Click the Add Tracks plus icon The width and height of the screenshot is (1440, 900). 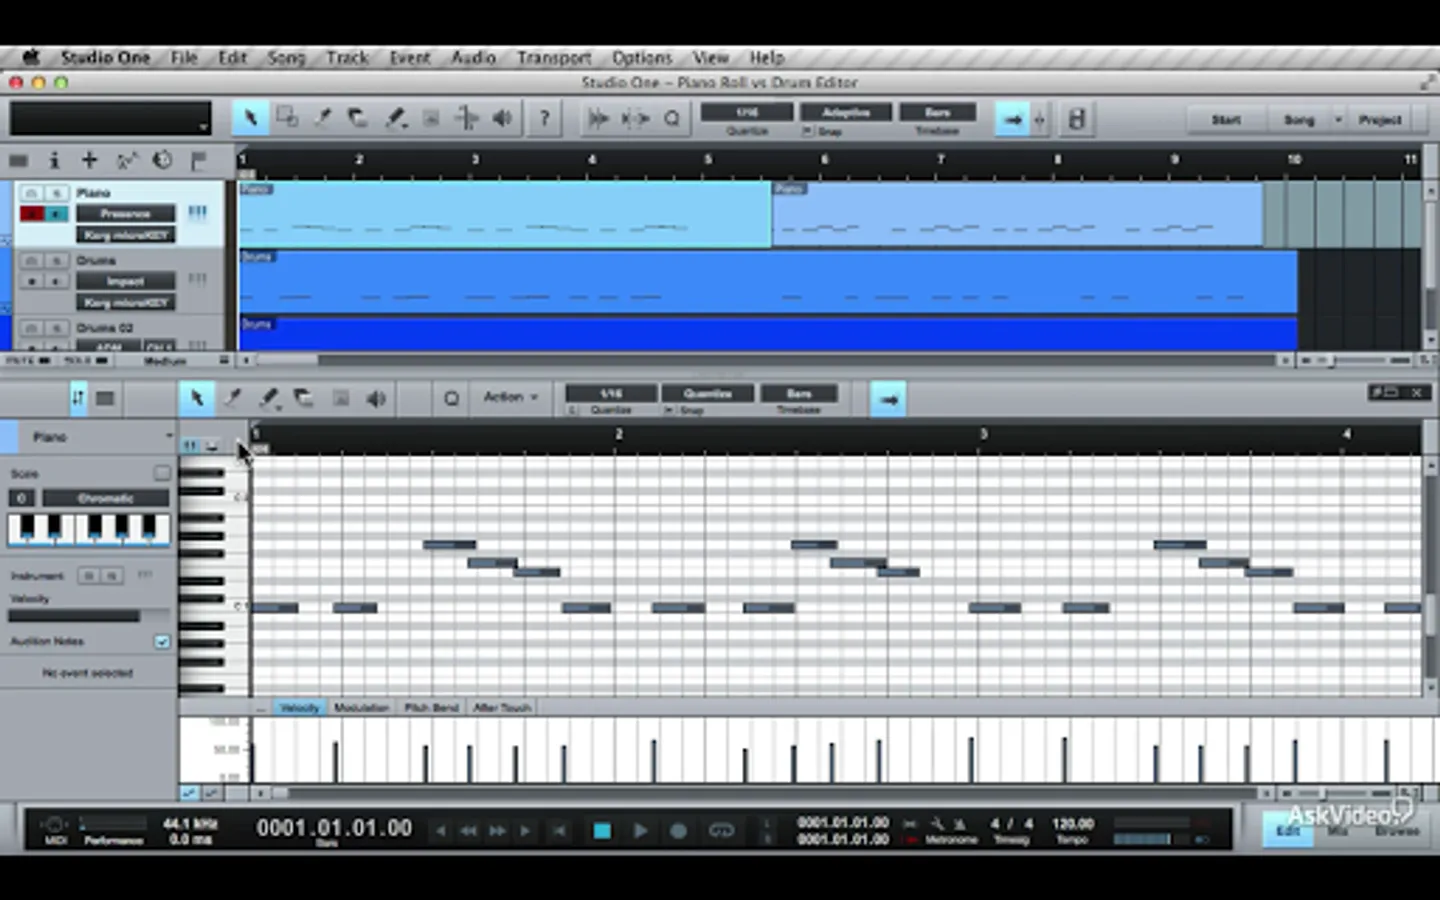point(90,160)
